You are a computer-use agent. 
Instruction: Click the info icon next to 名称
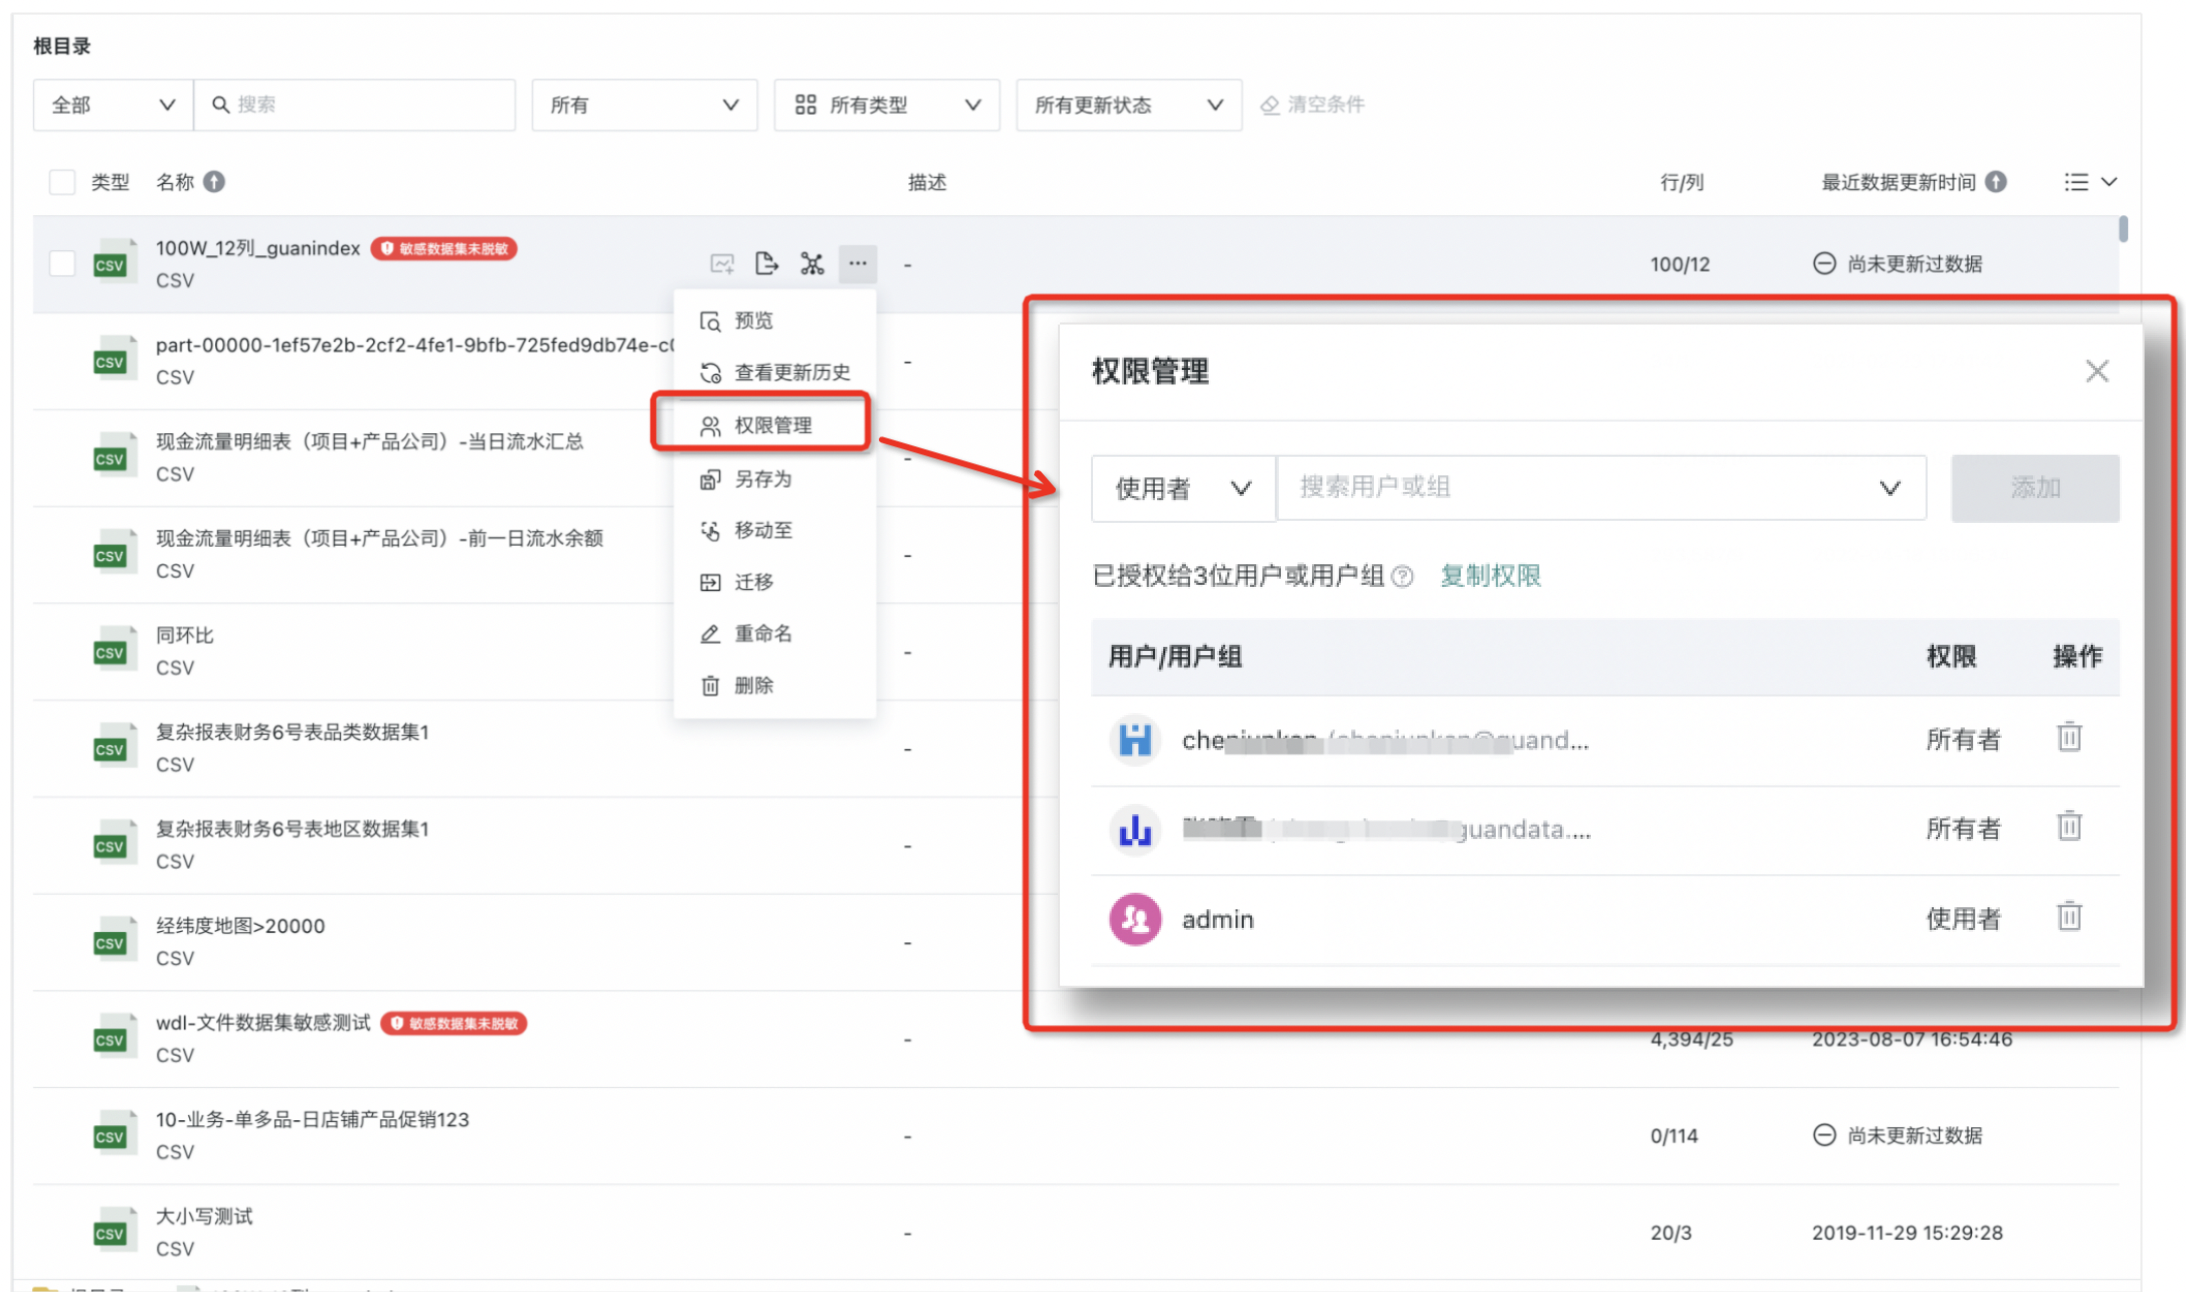tap(214, 181)
